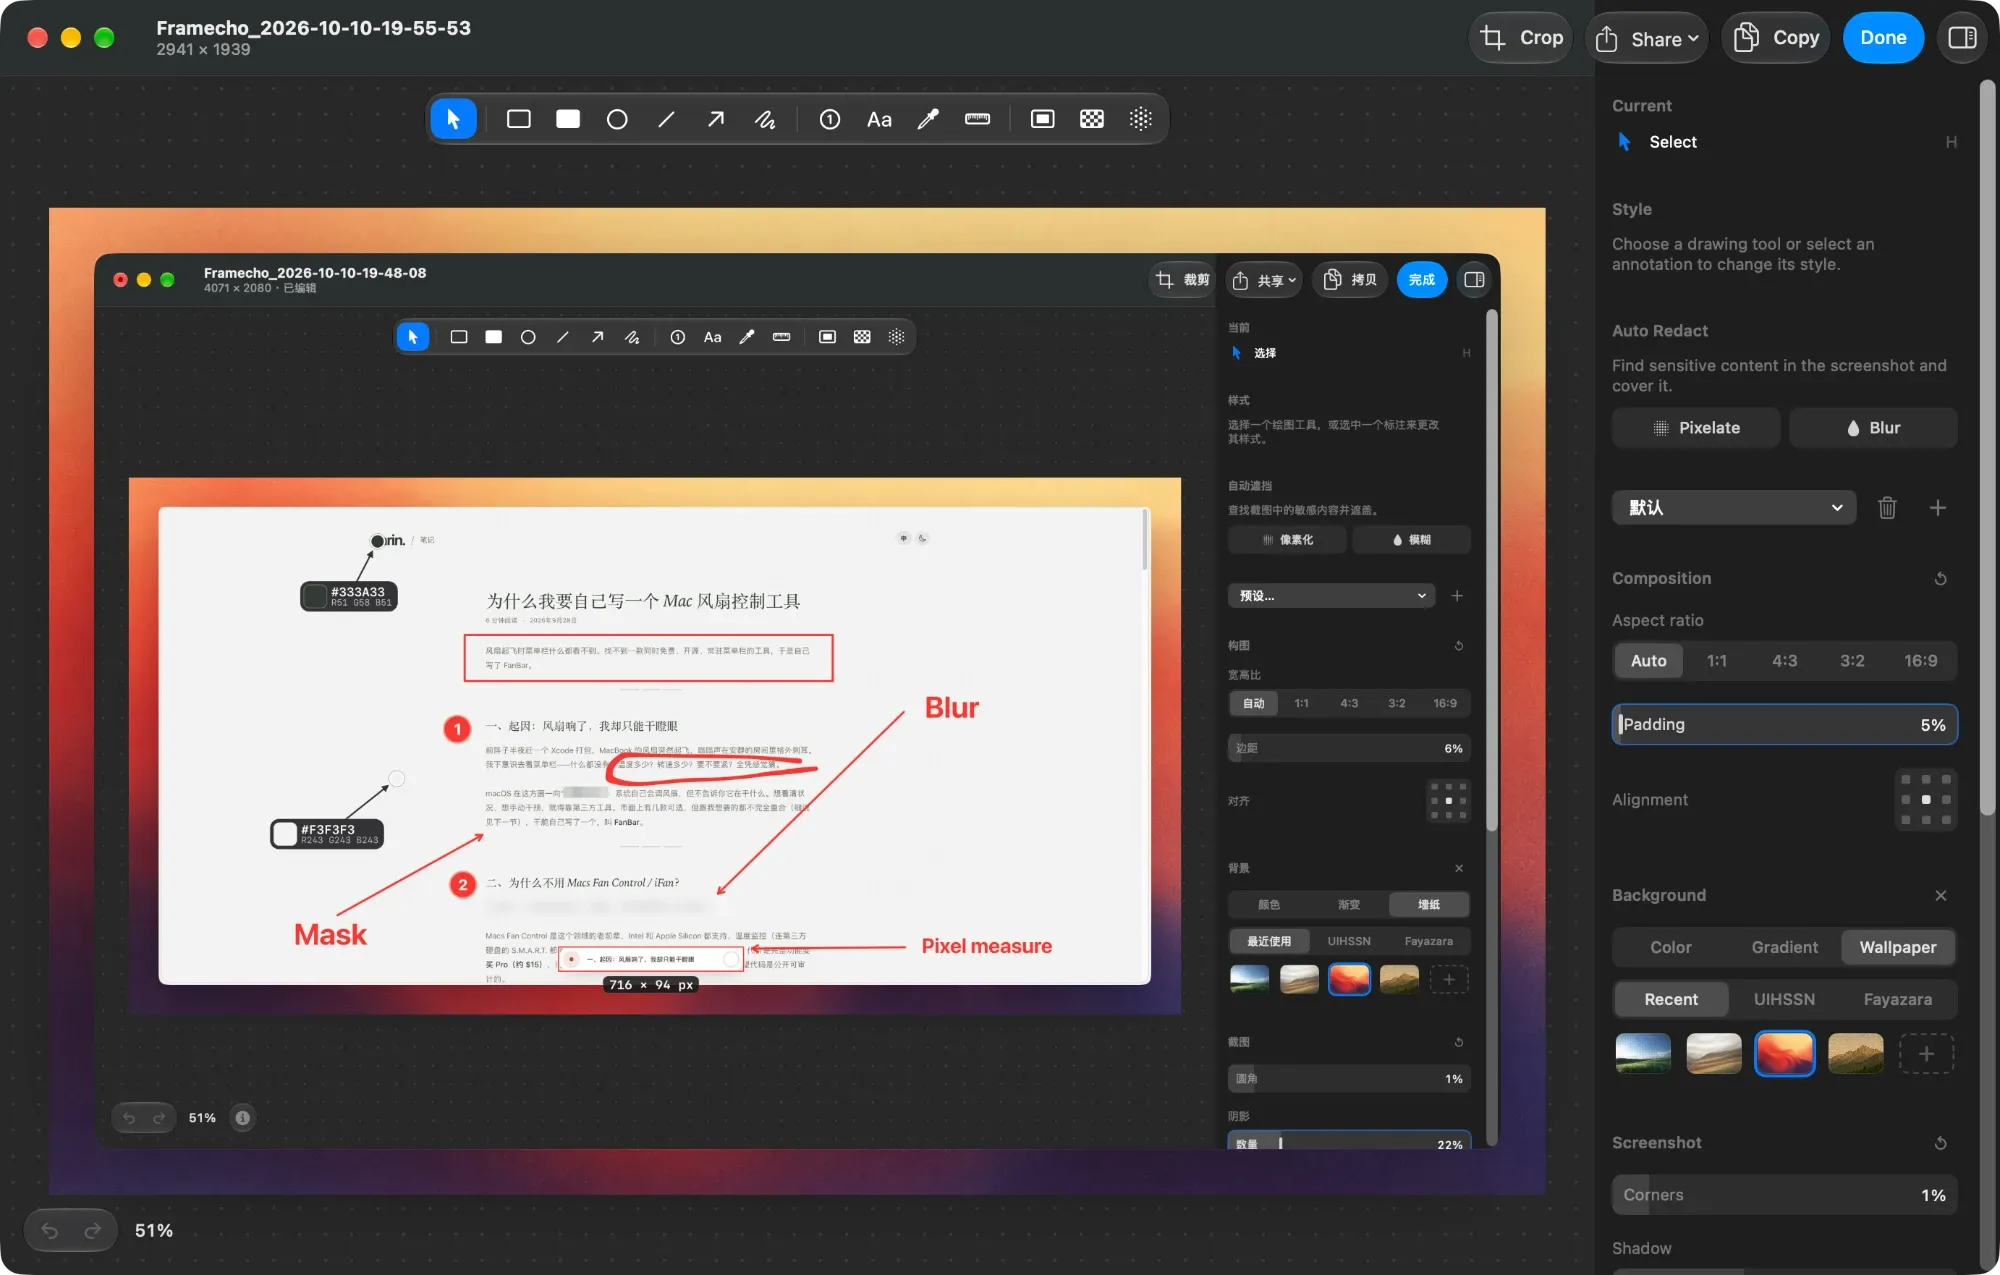Switch background to Color tab
The width and height of the screenshot is (2000, 1275).
(1670, 947)
